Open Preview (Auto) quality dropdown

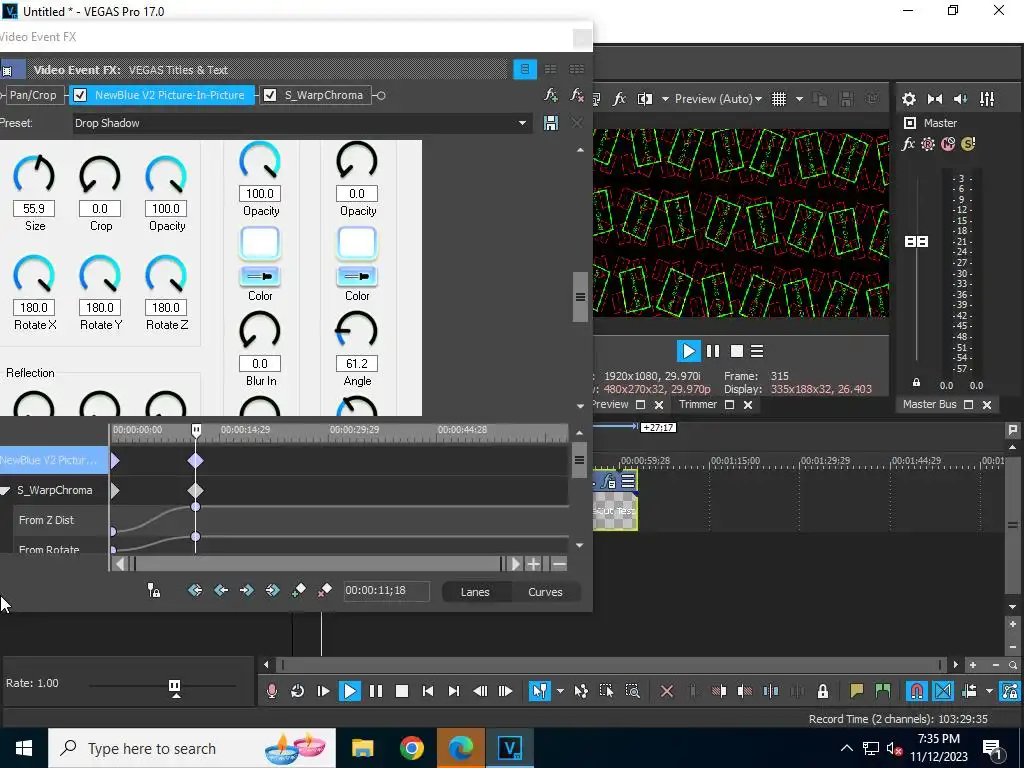tap(718, 99)
